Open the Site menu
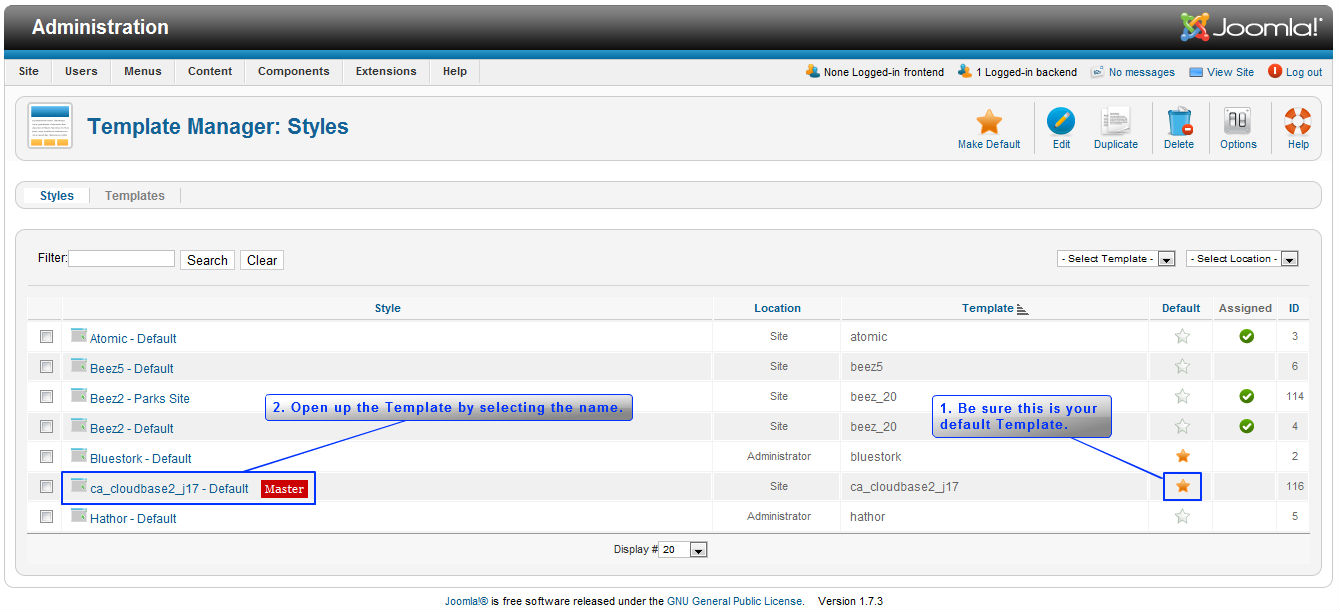 (29, 71)
